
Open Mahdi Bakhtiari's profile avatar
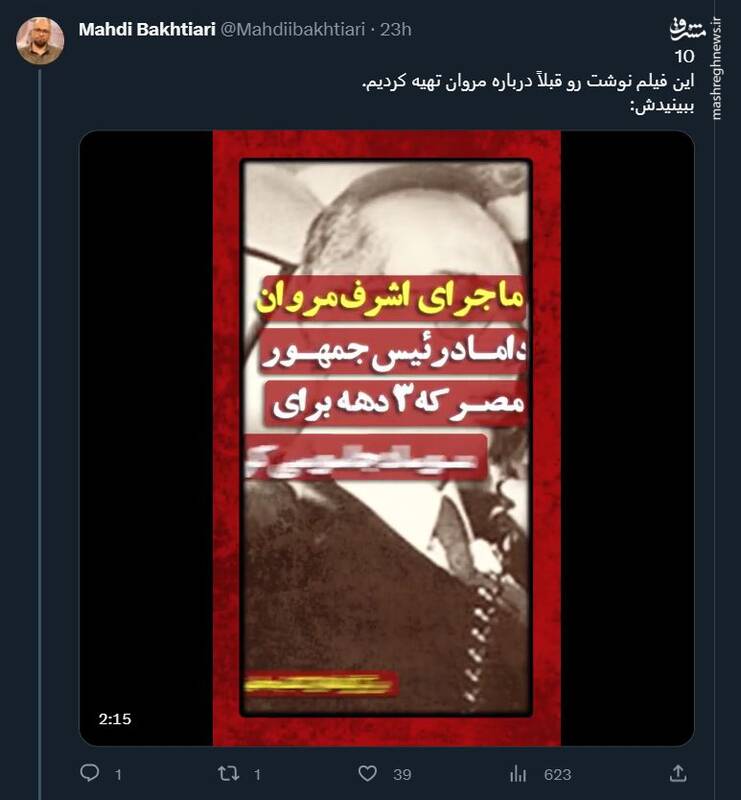tap(40, 40)
